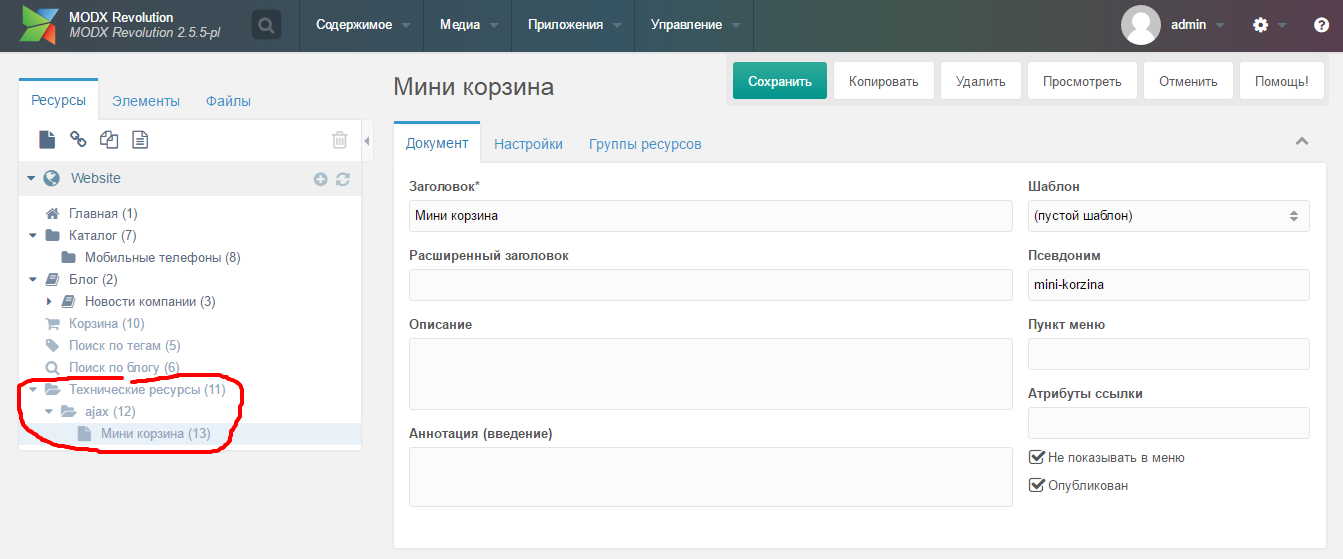Create new document via page icon
1343x559 pixels.
point(47,140)
